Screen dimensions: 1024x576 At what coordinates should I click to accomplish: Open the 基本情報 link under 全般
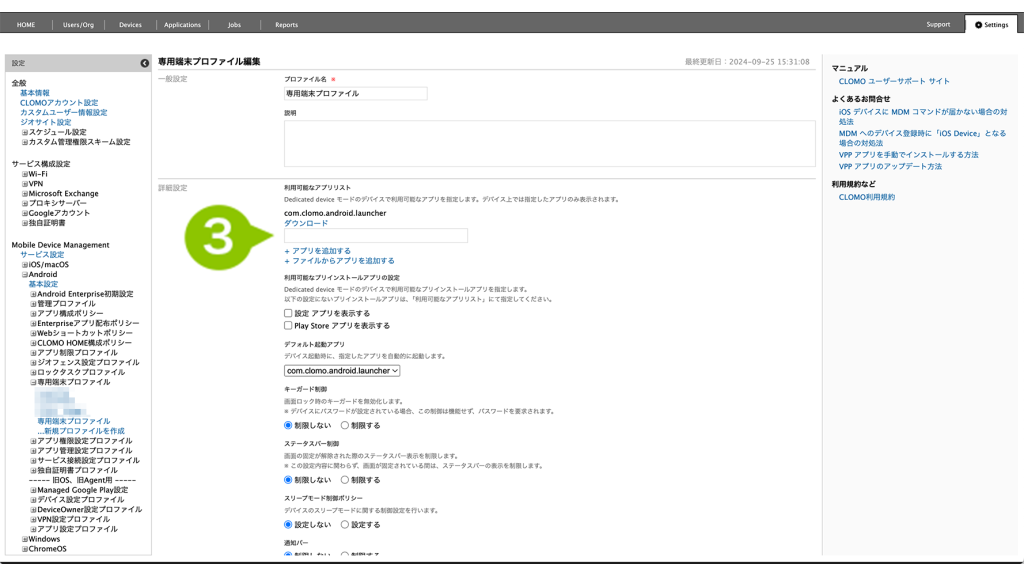pos(35,93)
